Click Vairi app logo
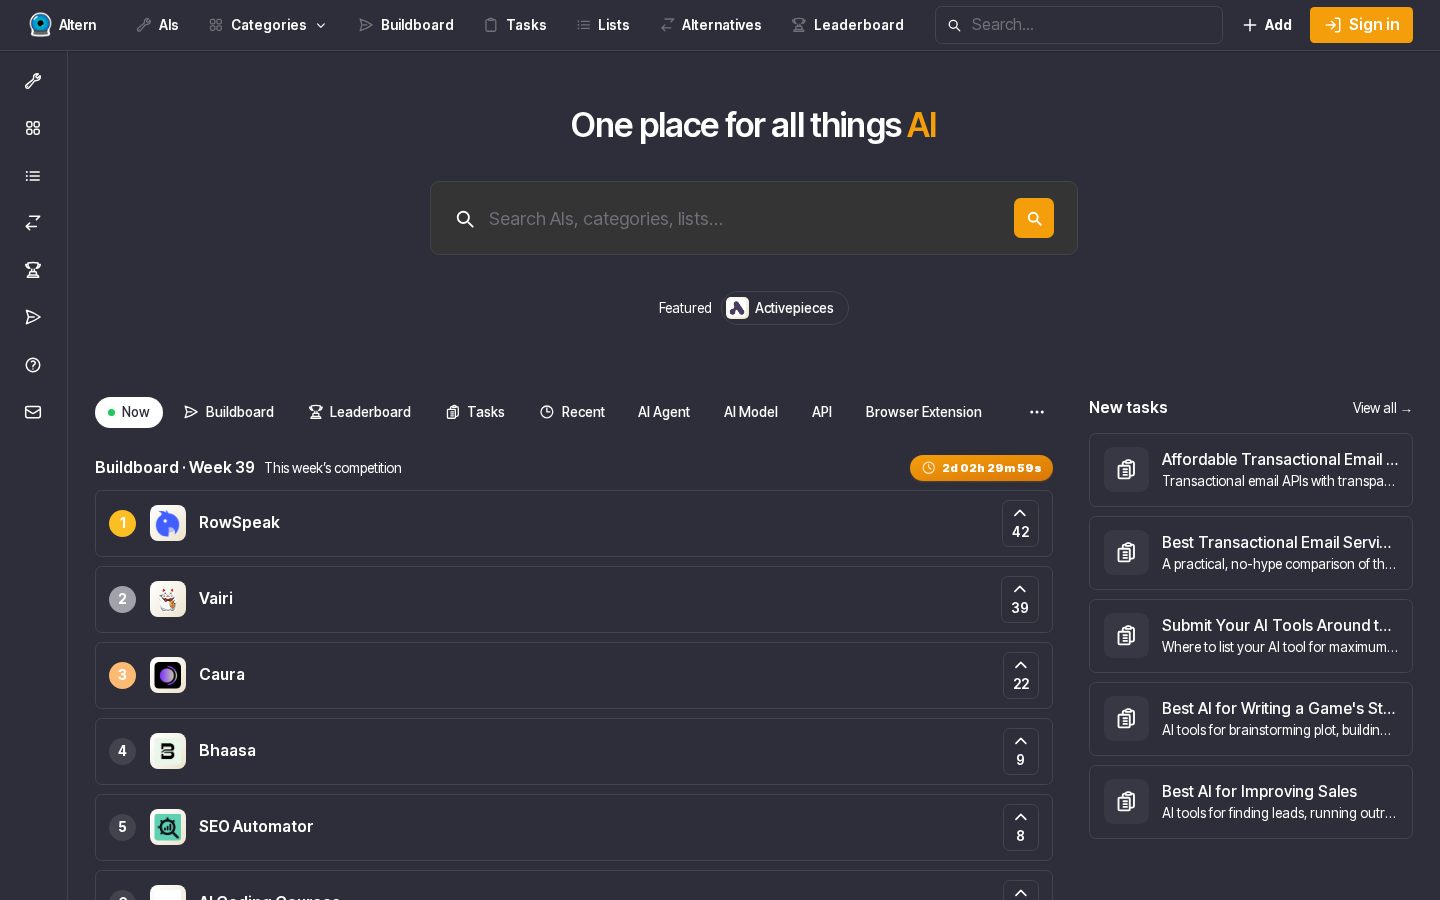The height and width of the screenshot is (900, 1440). pyautogui.click(x=168, y=599)
